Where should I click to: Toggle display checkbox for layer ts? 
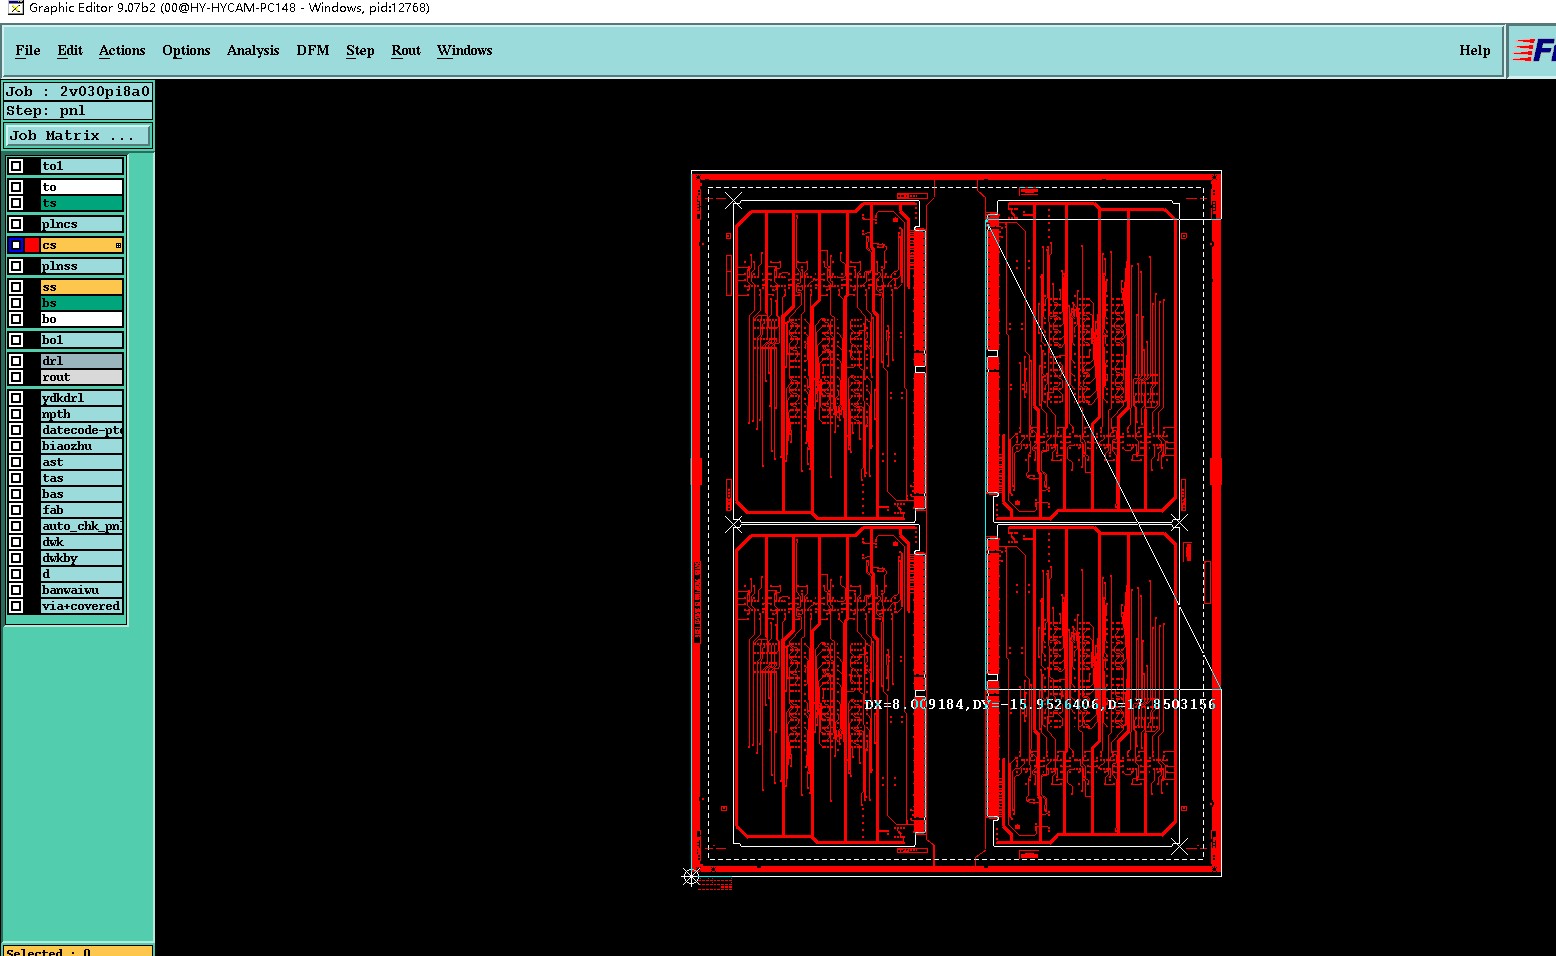pyautogui.click(x=16, y=203)
